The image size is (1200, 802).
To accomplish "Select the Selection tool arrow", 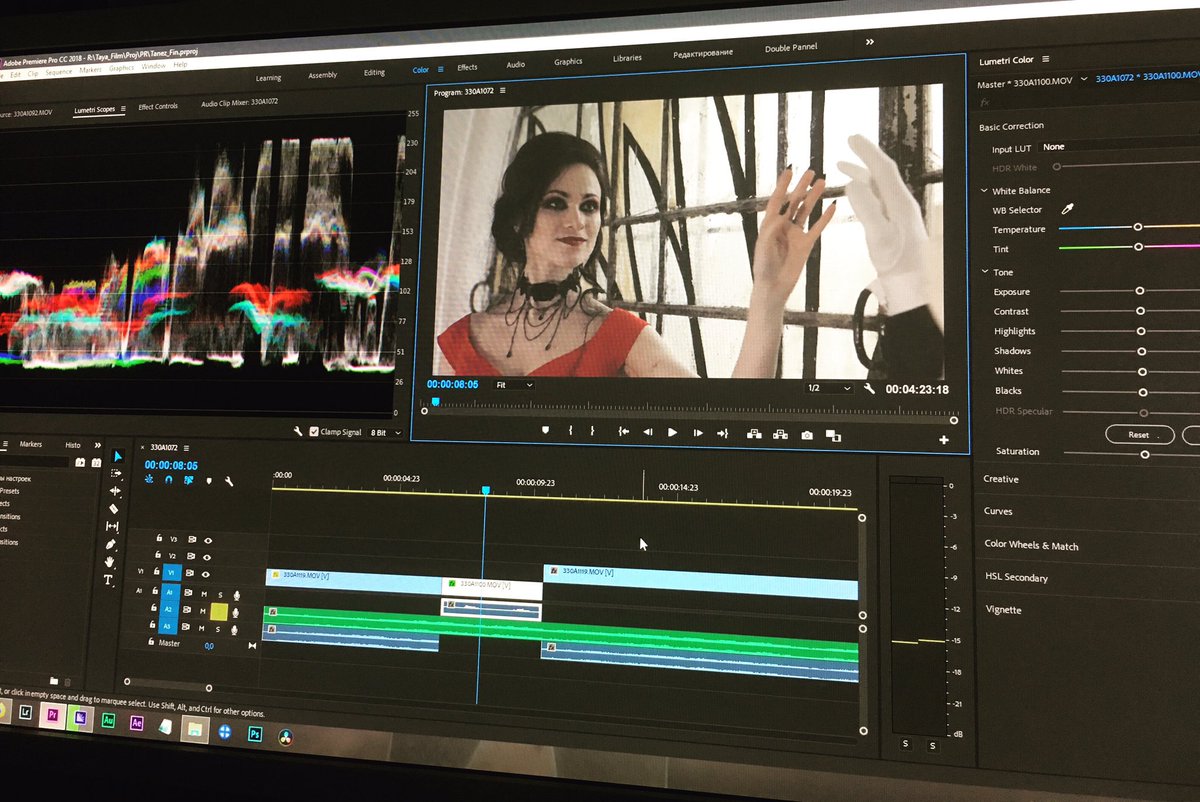I will point(117,456).
